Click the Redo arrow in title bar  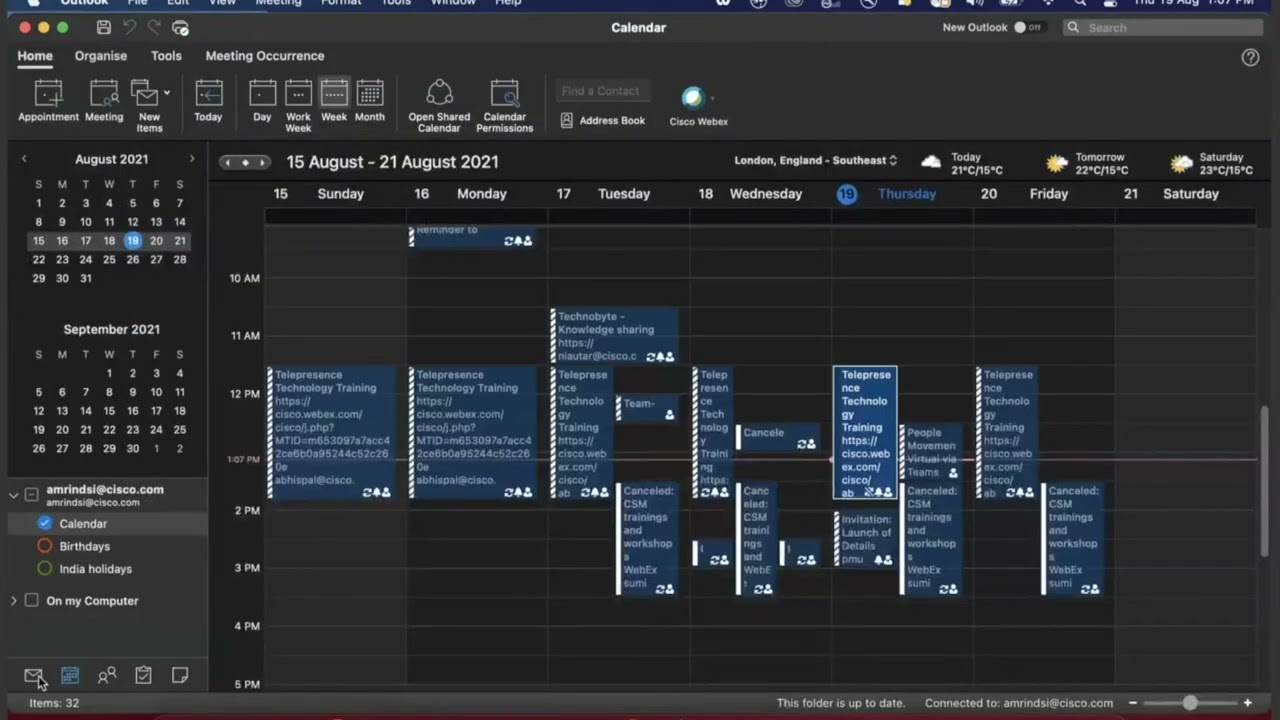click(x=154, y=27)
